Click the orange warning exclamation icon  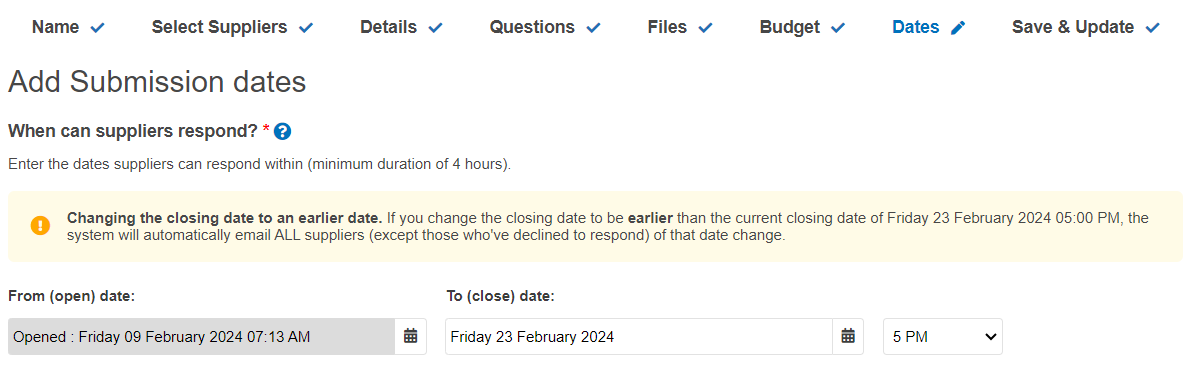(40, 225)
